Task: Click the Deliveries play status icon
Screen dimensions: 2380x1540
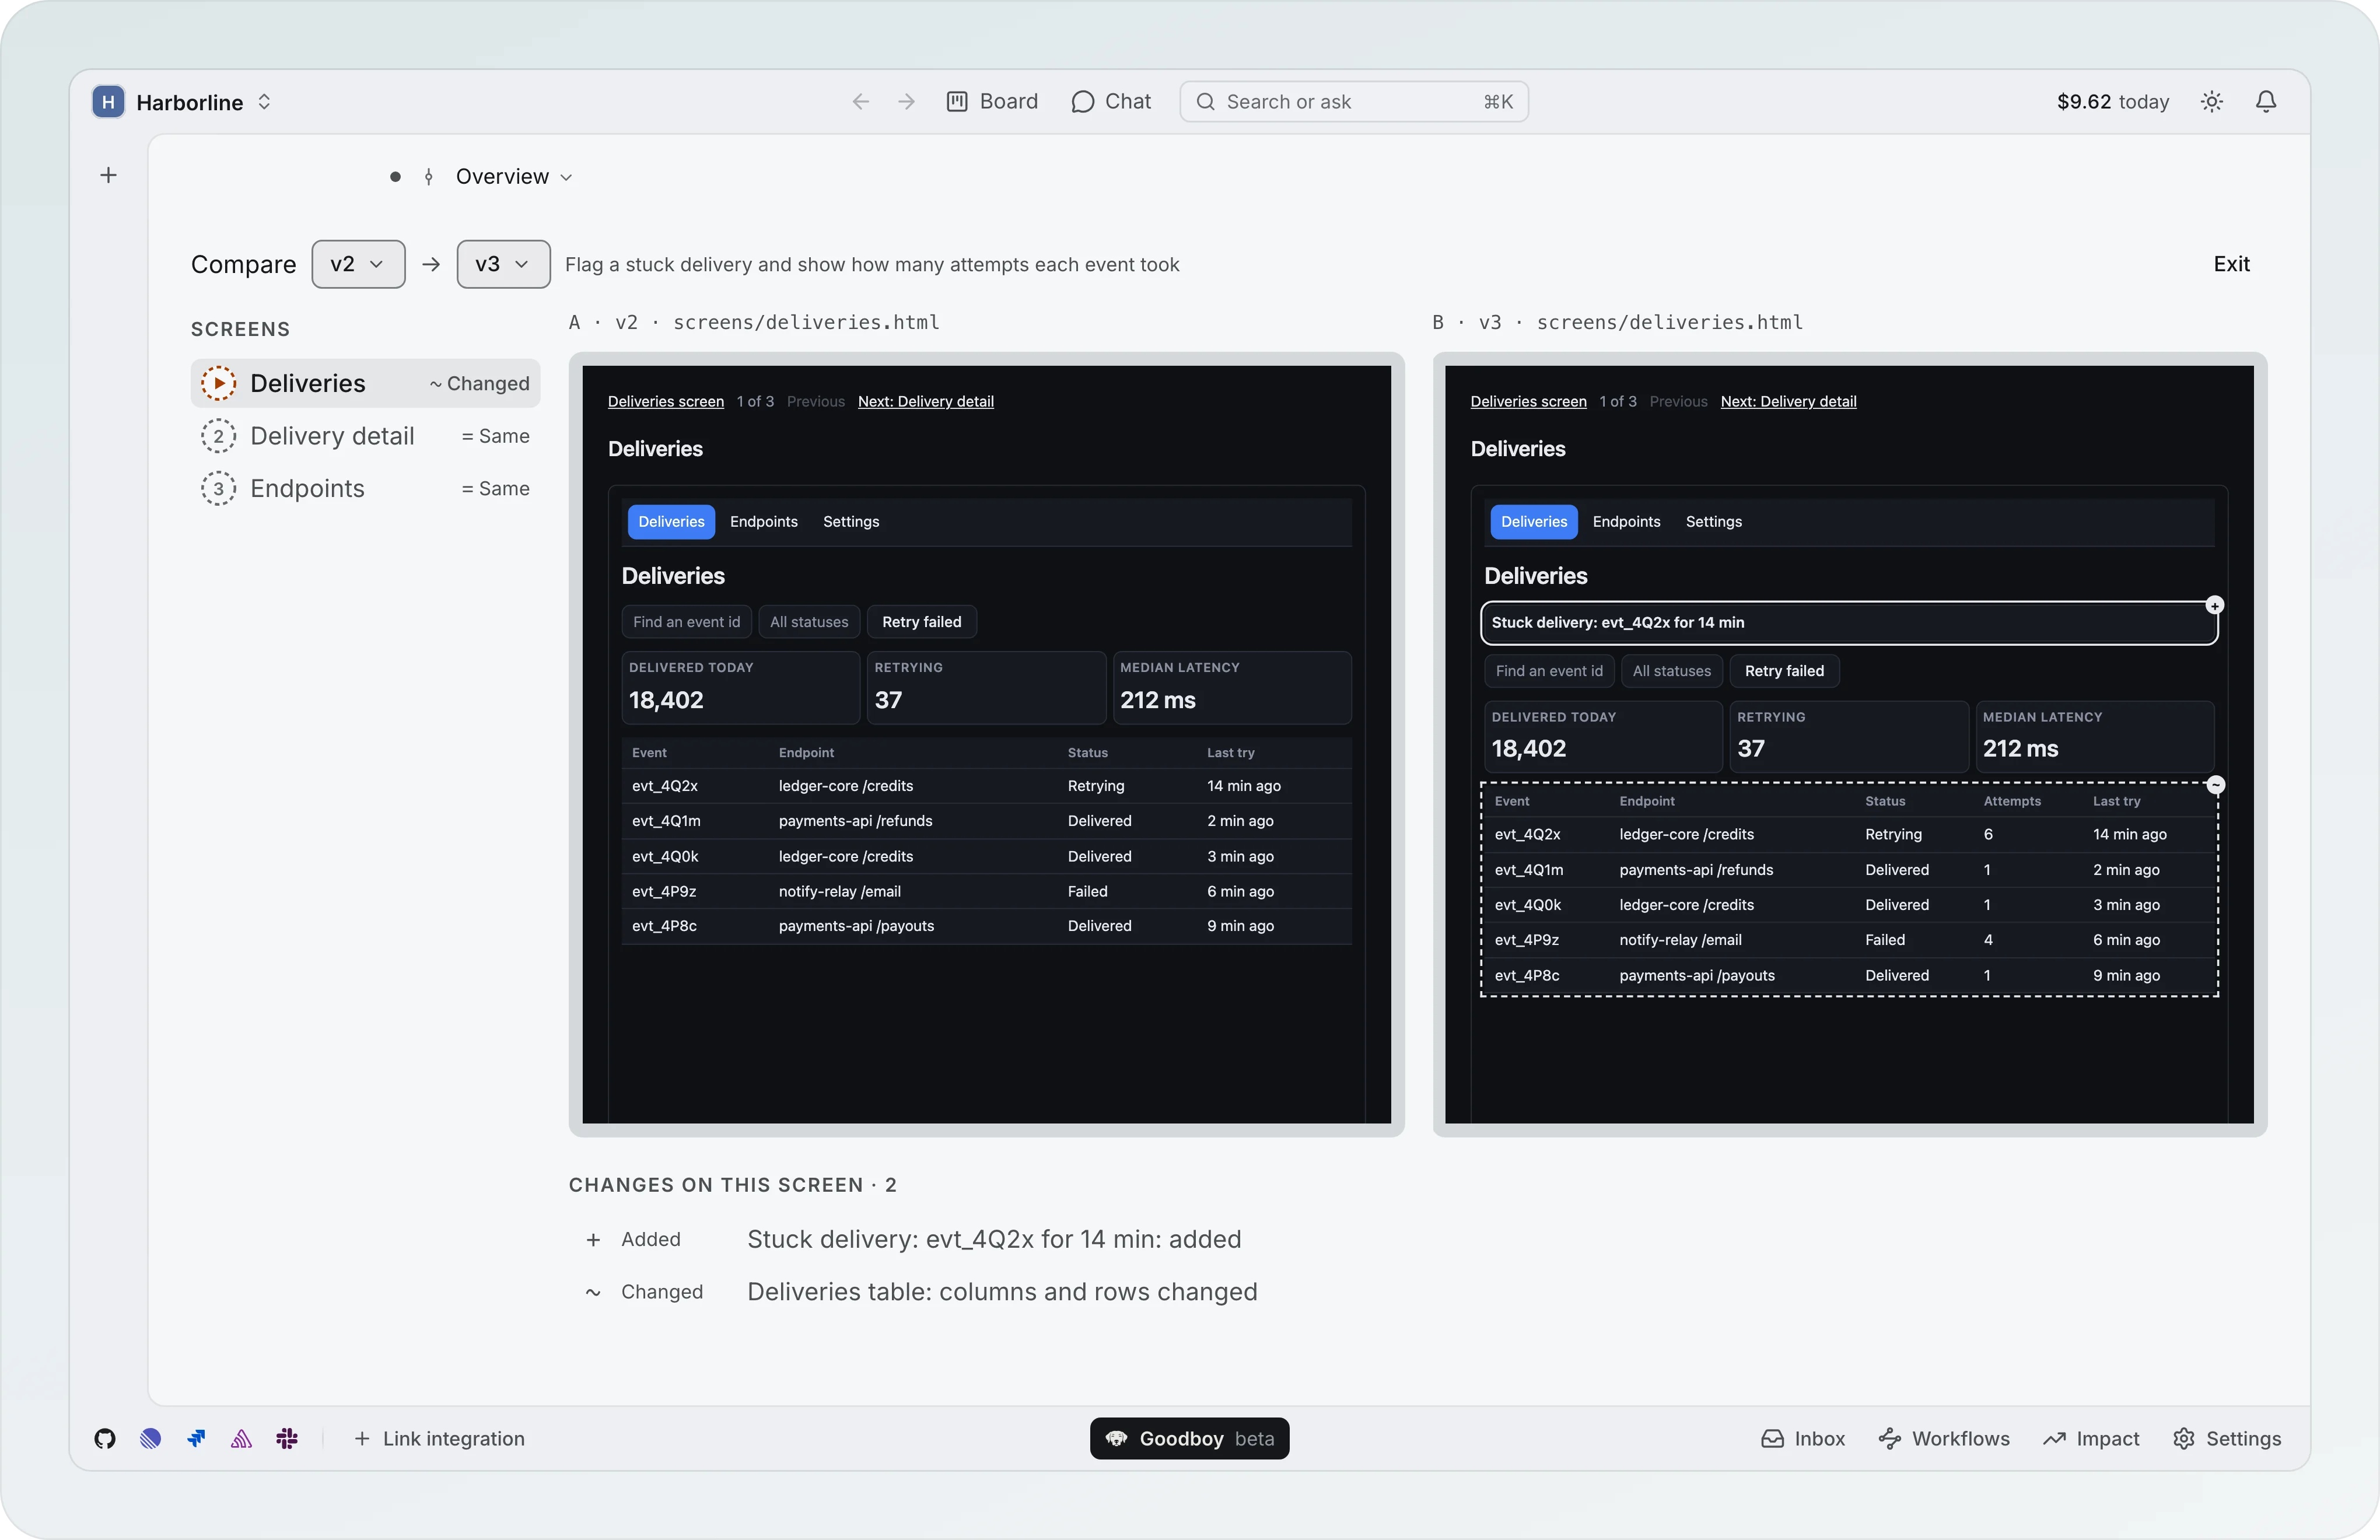Action: (x=218, y=383)
